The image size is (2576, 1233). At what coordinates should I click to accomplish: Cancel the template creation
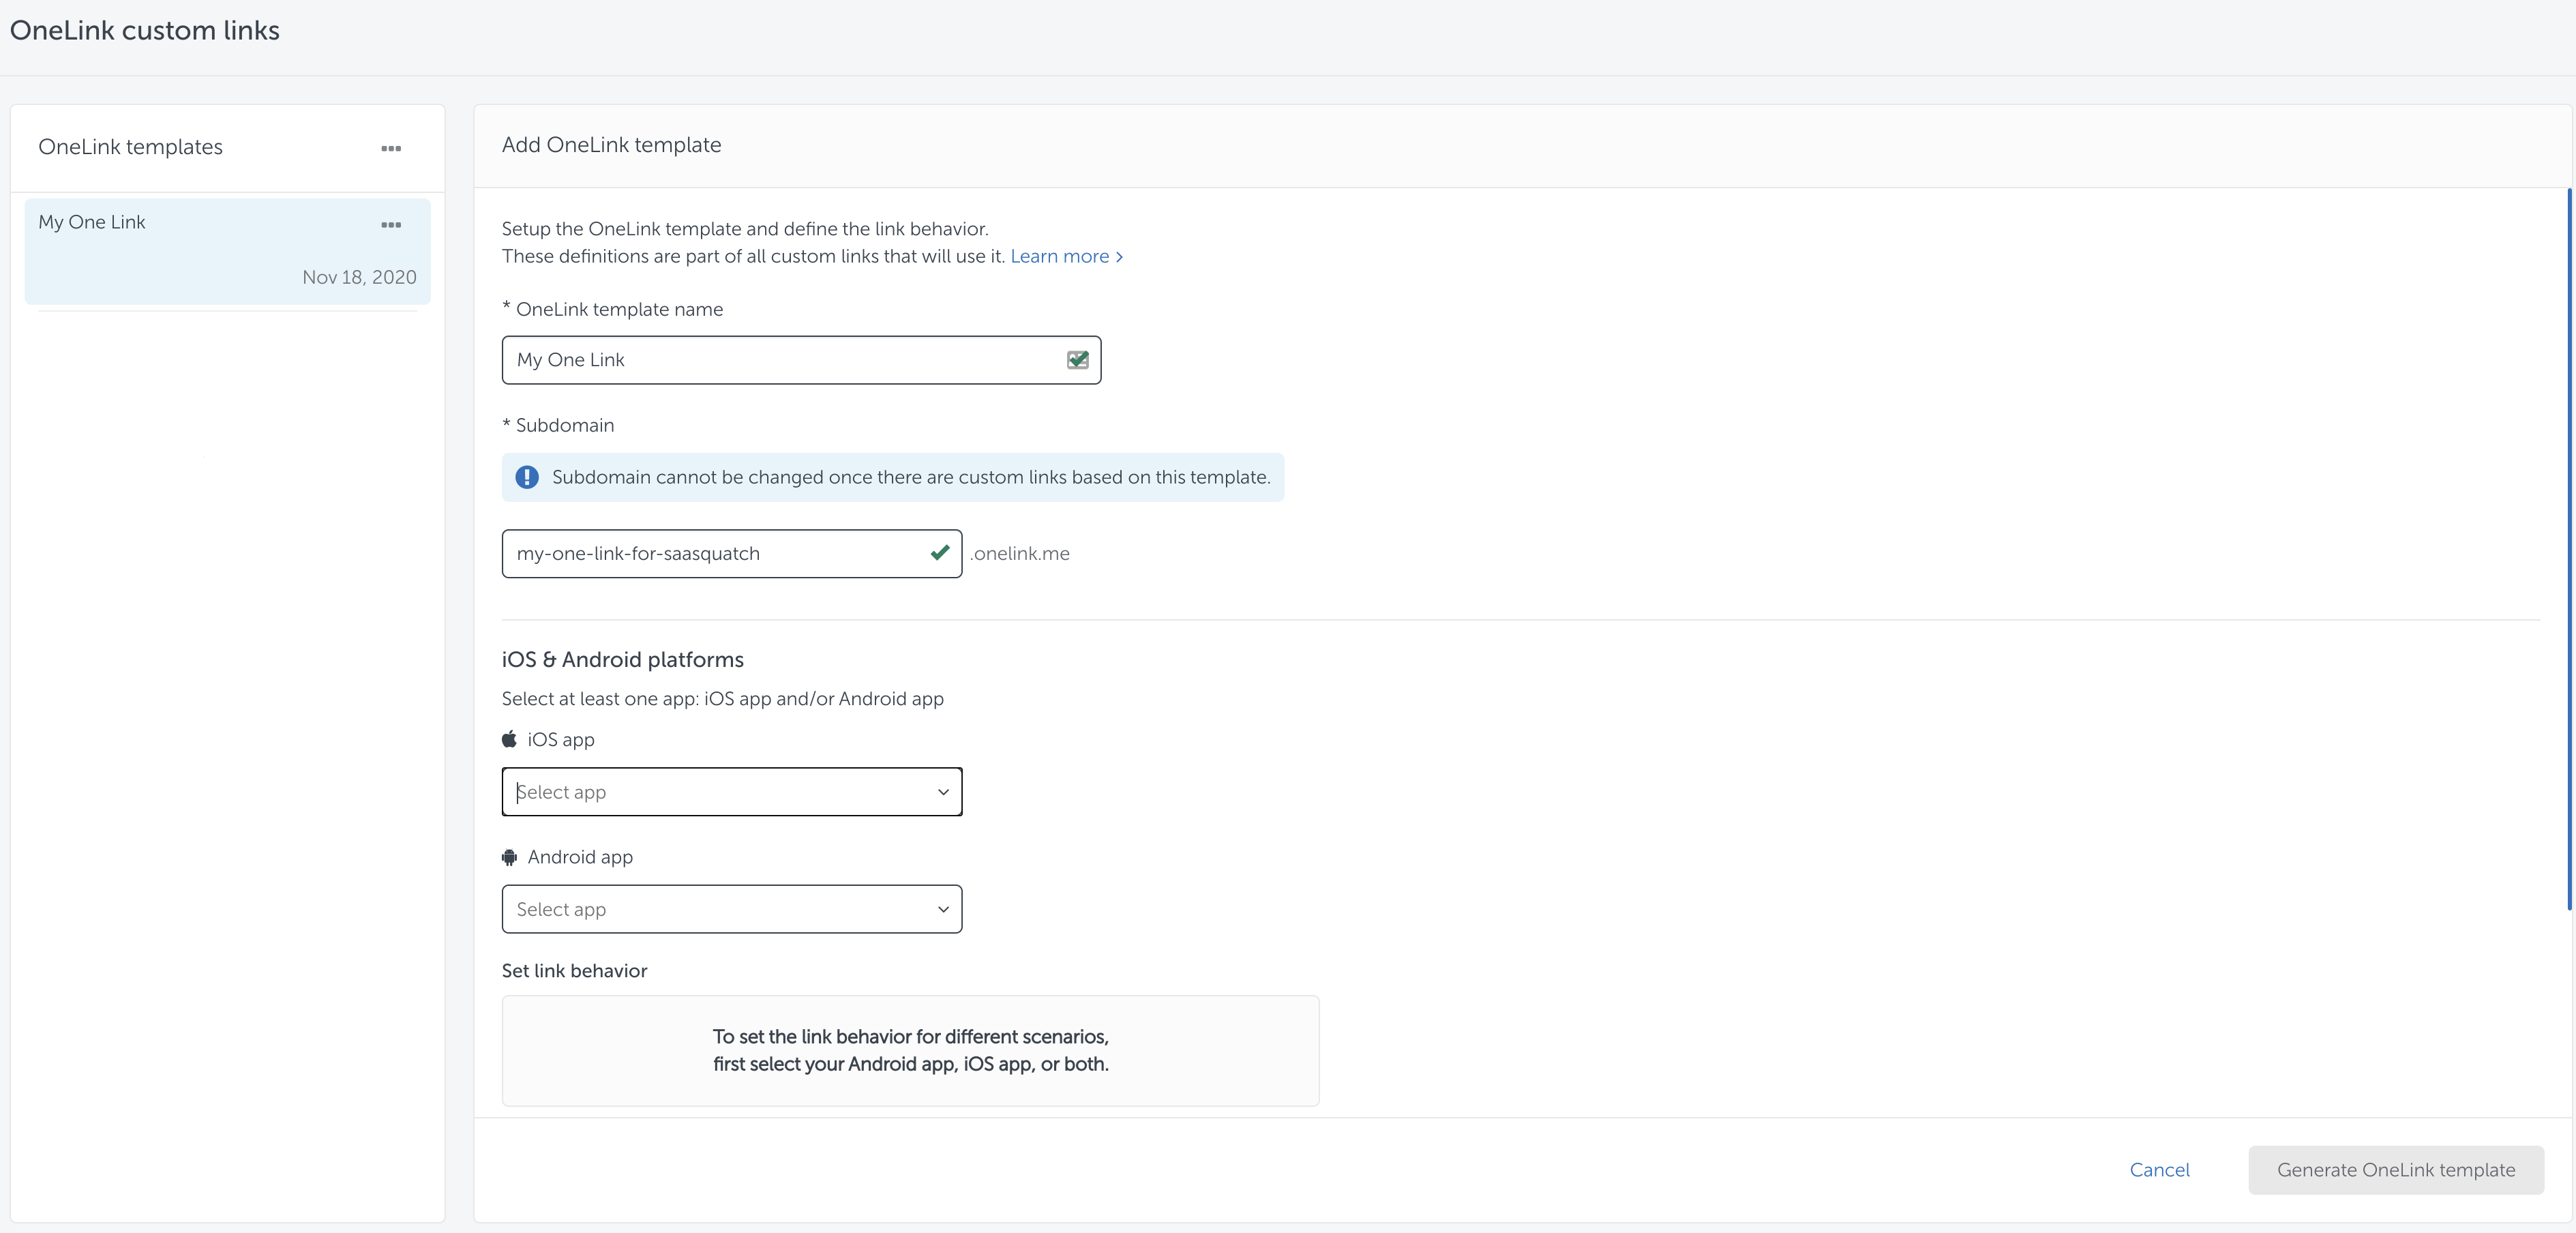[2159, 1169]
